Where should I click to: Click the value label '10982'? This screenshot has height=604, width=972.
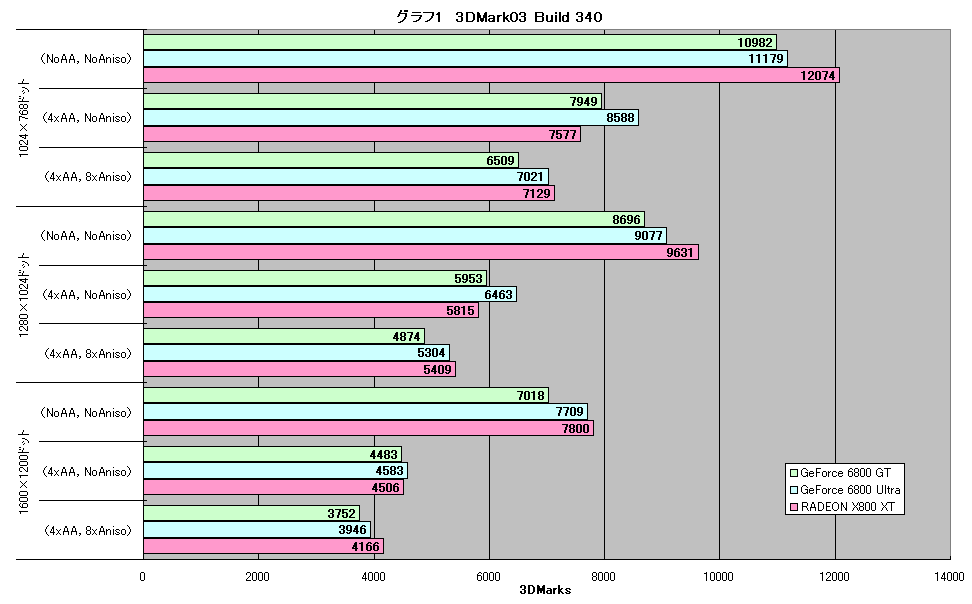click(754, 42)
